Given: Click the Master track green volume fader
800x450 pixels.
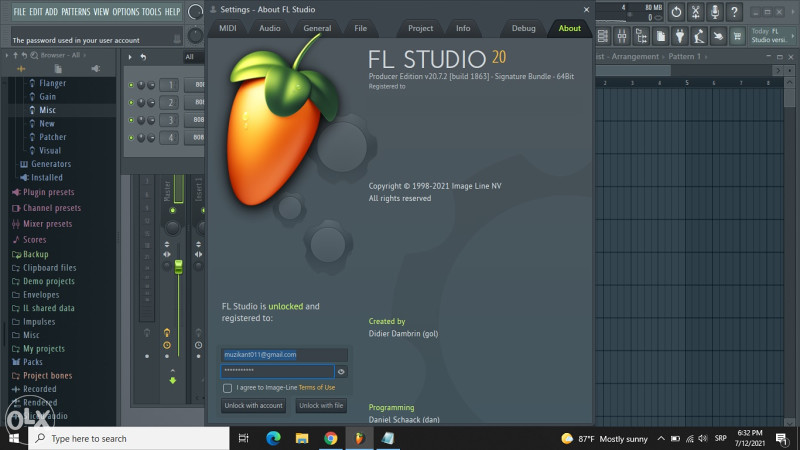Looking at the screenshot, I should tap(179, 266).
